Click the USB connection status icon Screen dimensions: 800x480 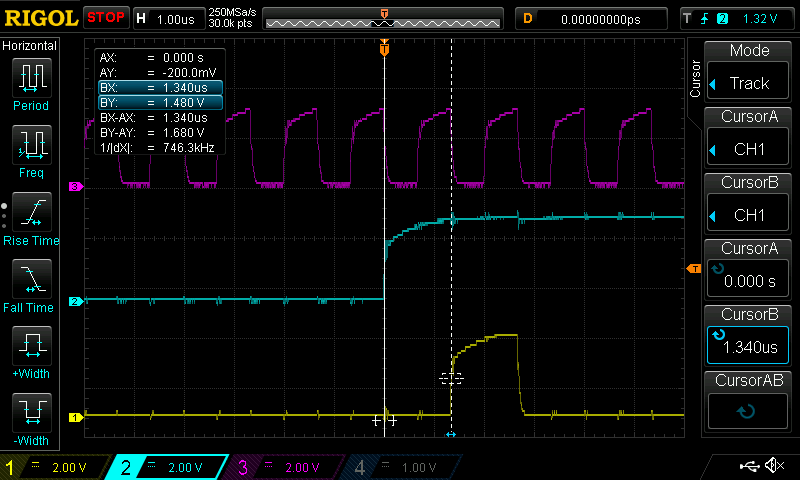click(749, 466)
